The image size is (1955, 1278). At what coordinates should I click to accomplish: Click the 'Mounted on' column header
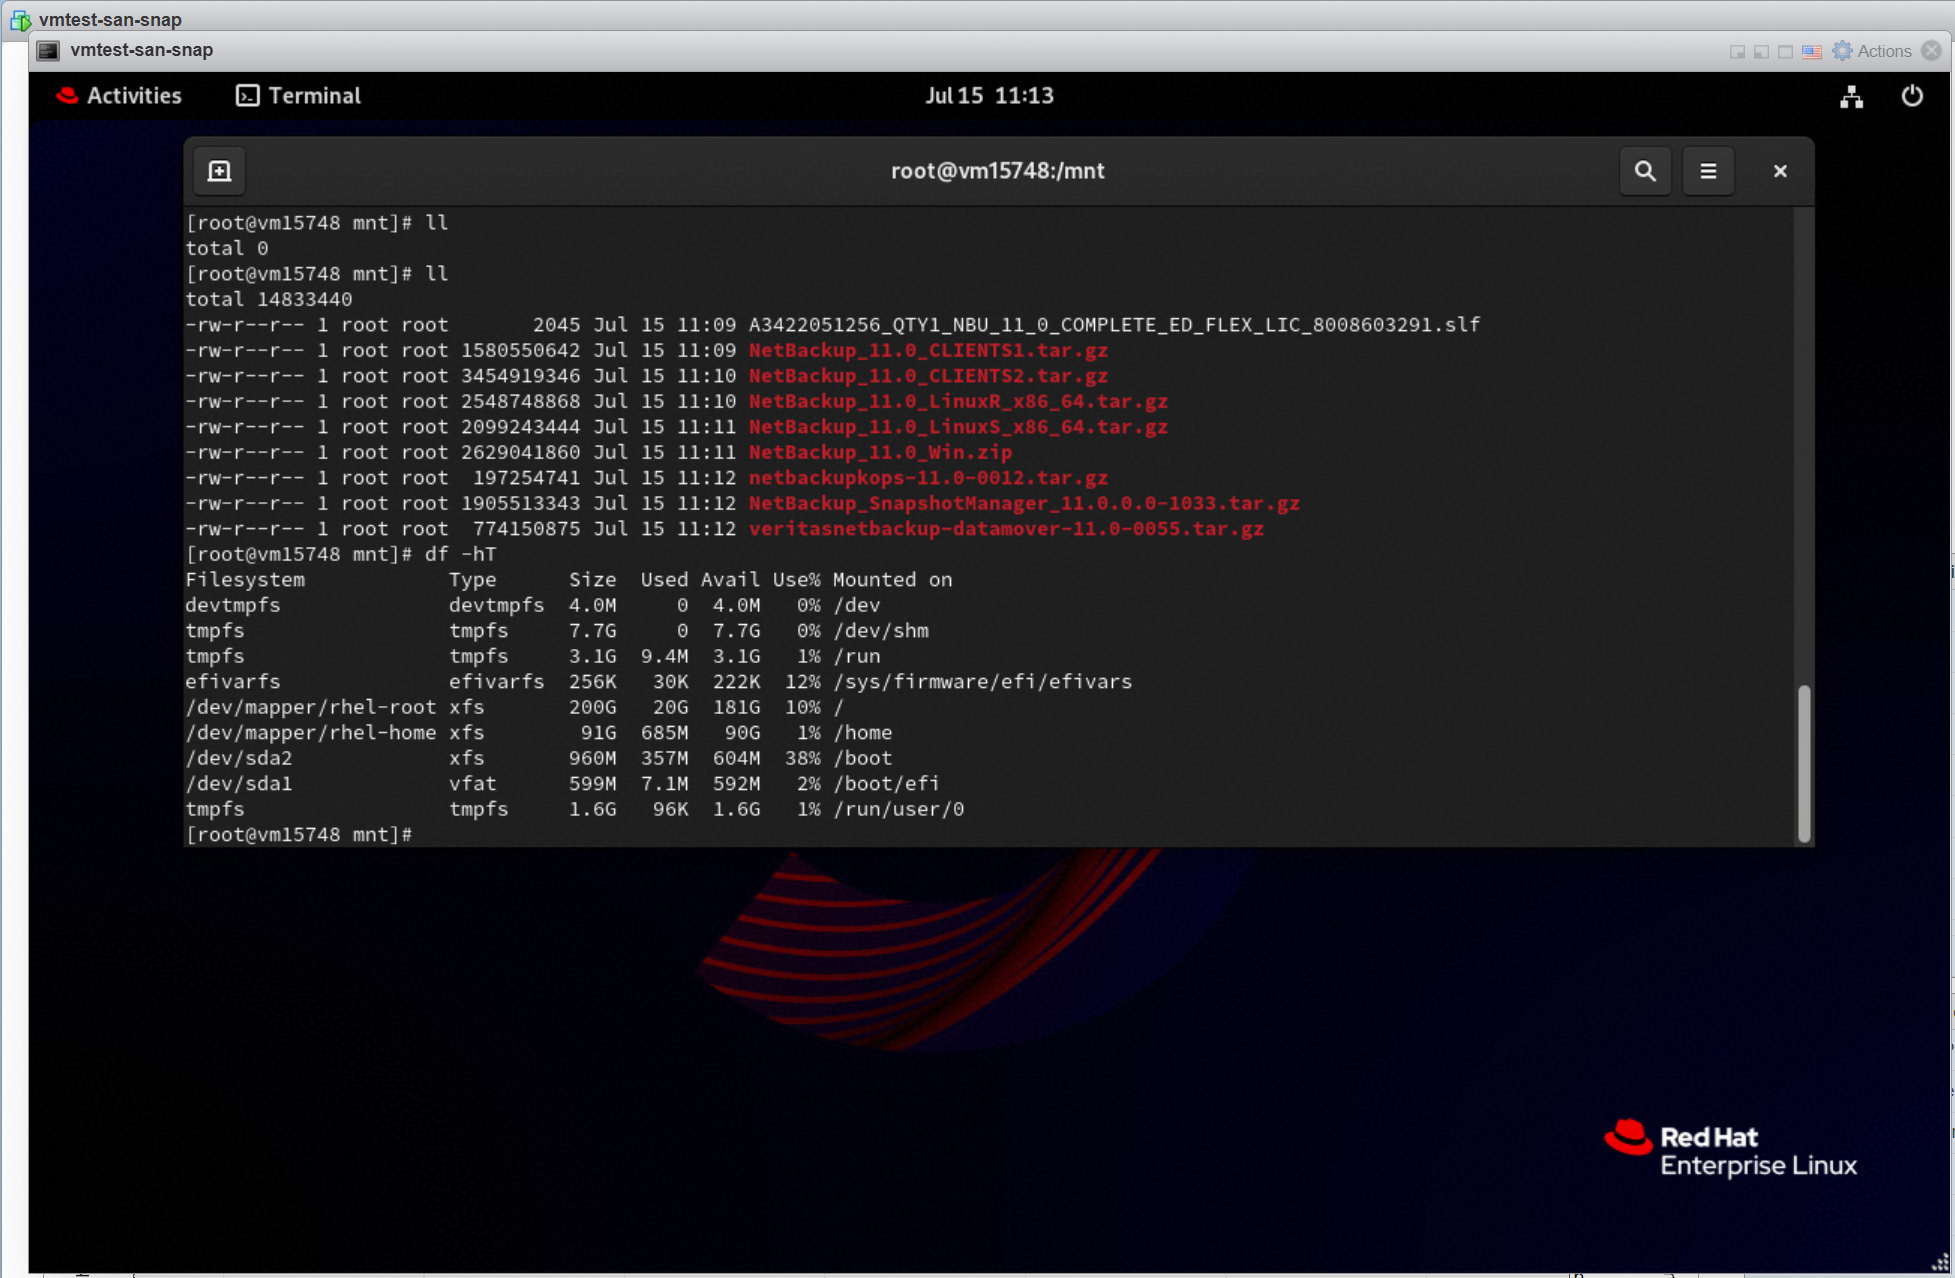pos(892,580)
